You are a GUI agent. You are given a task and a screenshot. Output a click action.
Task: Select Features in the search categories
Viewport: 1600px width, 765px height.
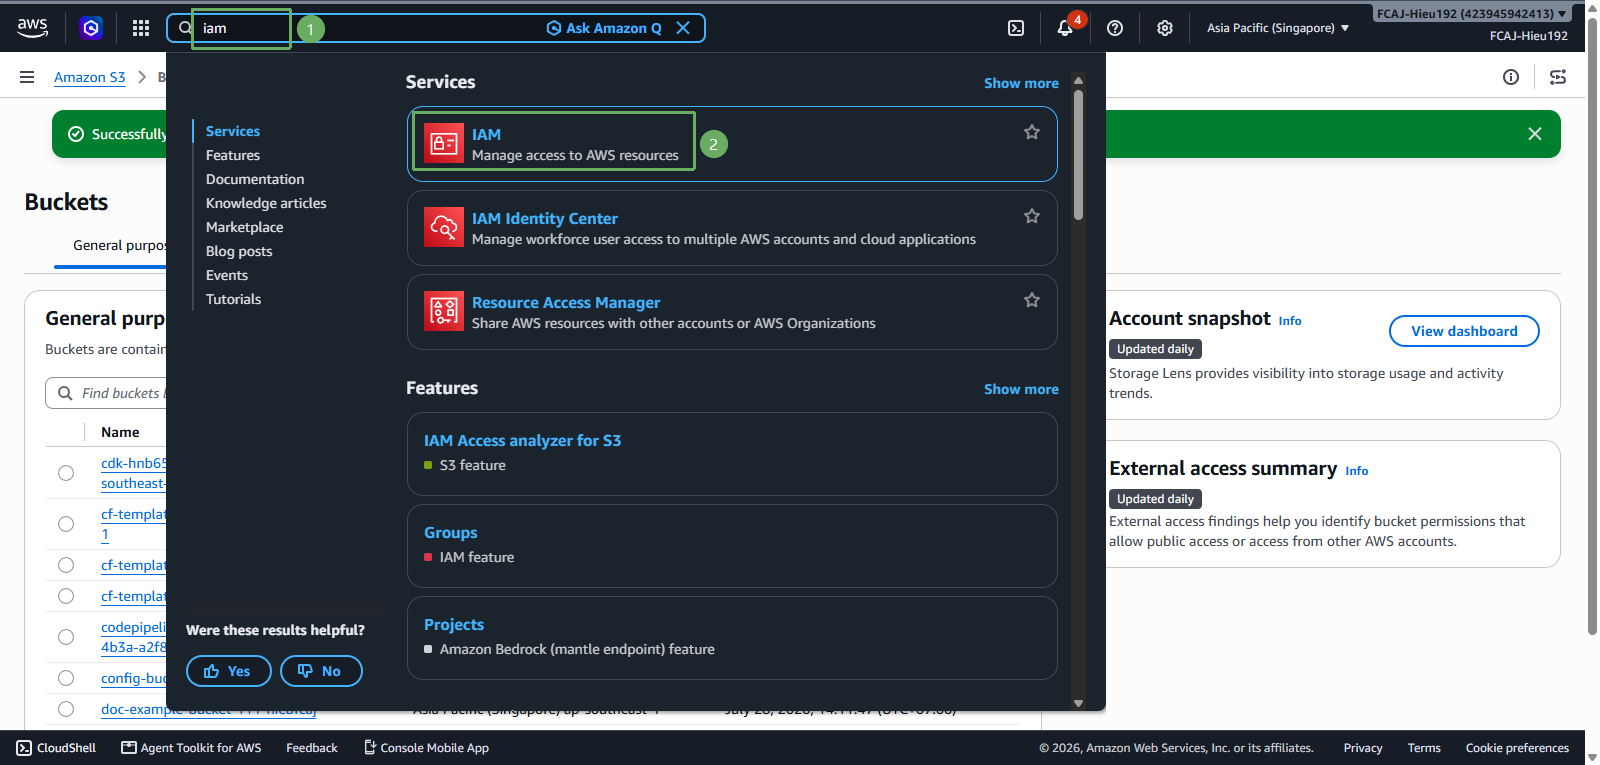click(x=233, y=155)
